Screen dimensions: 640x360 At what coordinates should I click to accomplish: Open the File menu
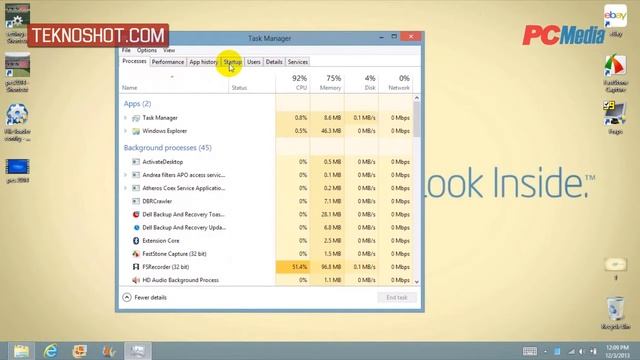(x=127, y=50)
